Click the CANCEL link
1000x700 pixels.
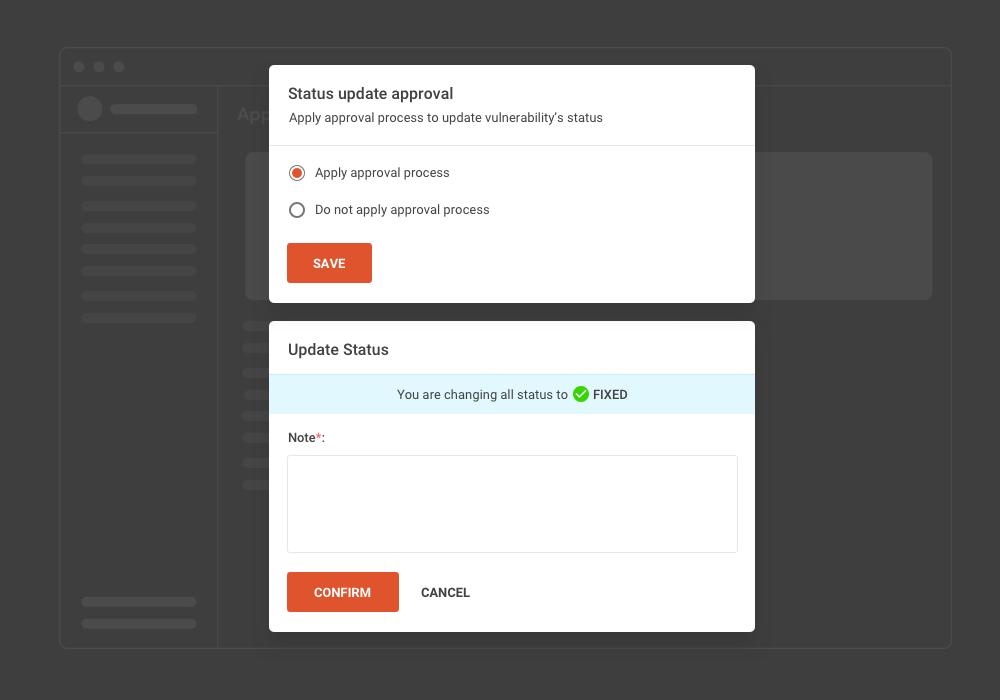pyautogui.click(x=445, y=592)
